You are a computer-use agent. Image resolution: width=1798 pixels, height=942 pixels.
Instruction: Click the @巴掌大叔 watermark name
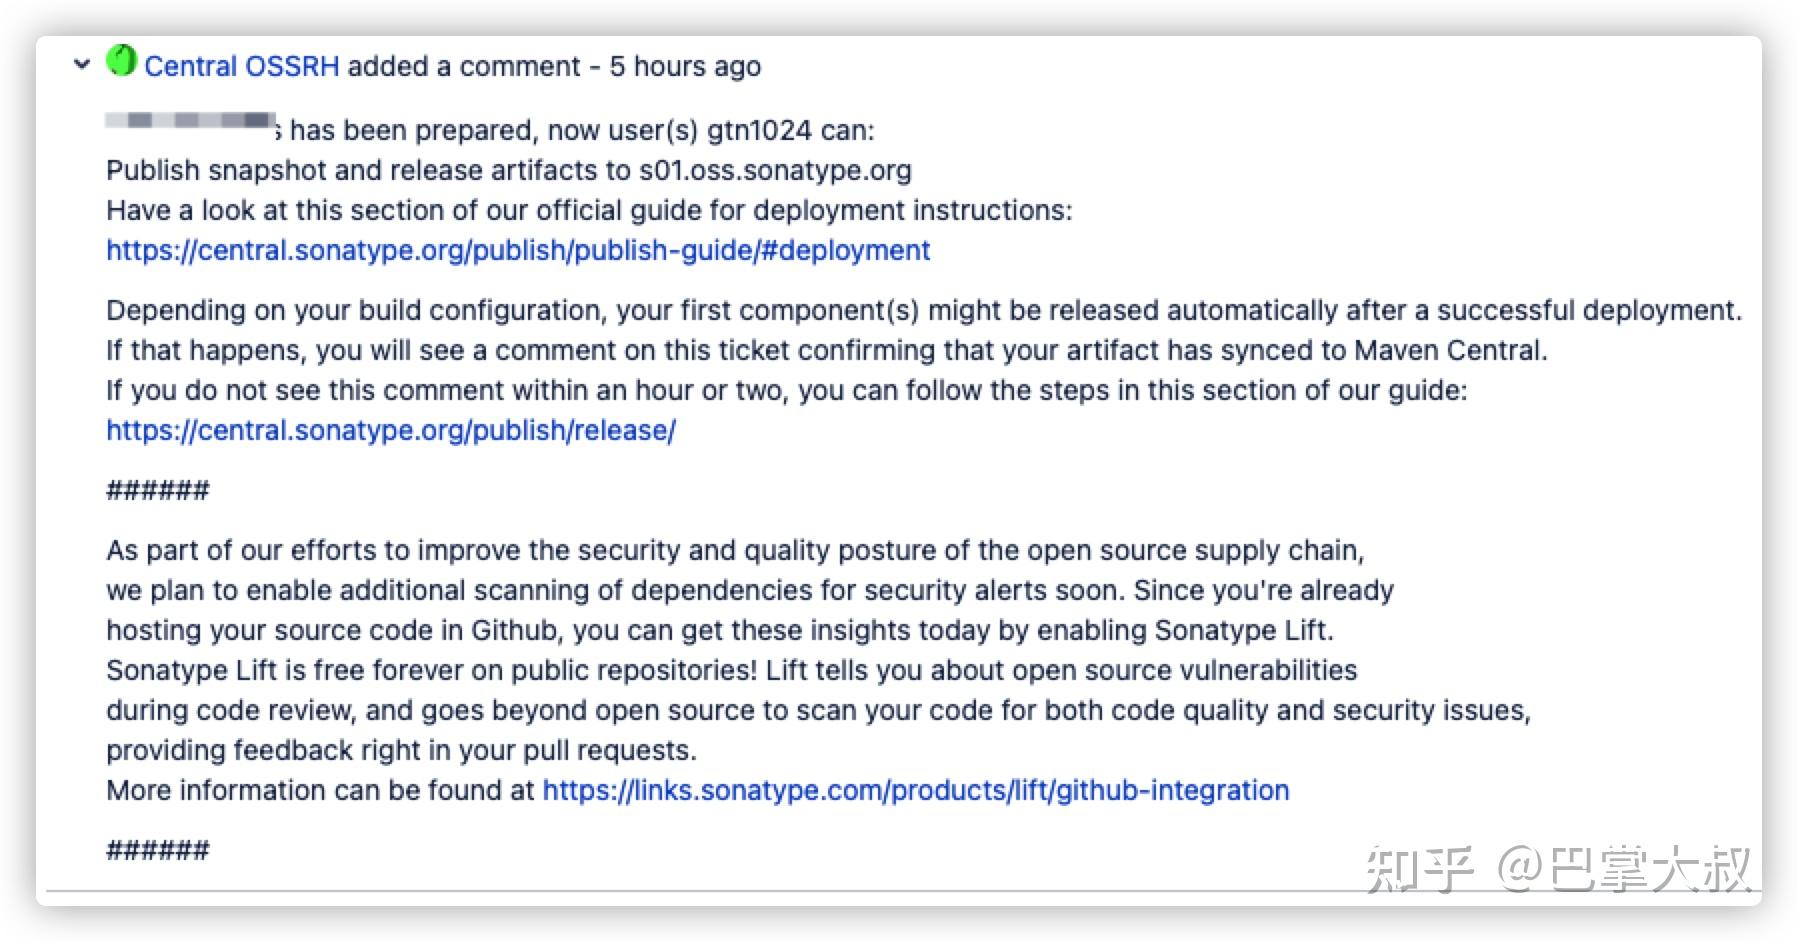1624,868
